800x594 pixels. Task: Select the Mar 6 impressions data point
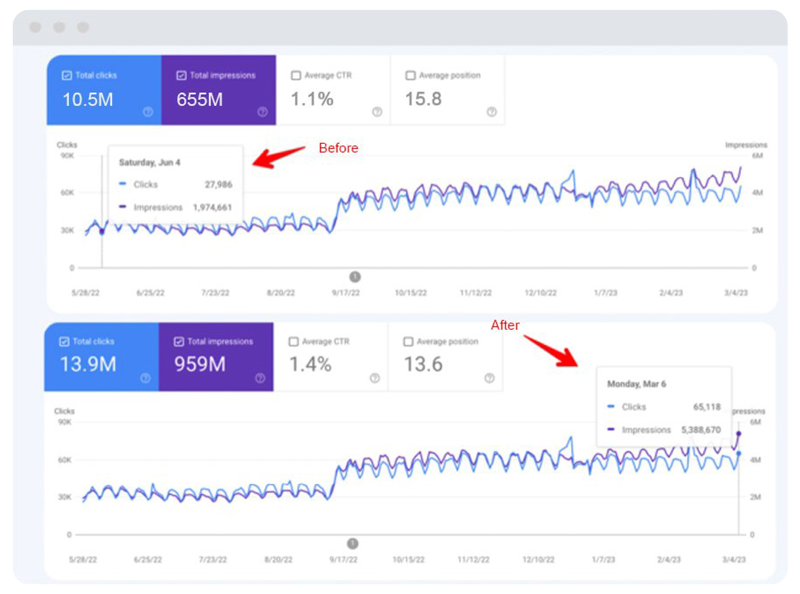(739, 434)
